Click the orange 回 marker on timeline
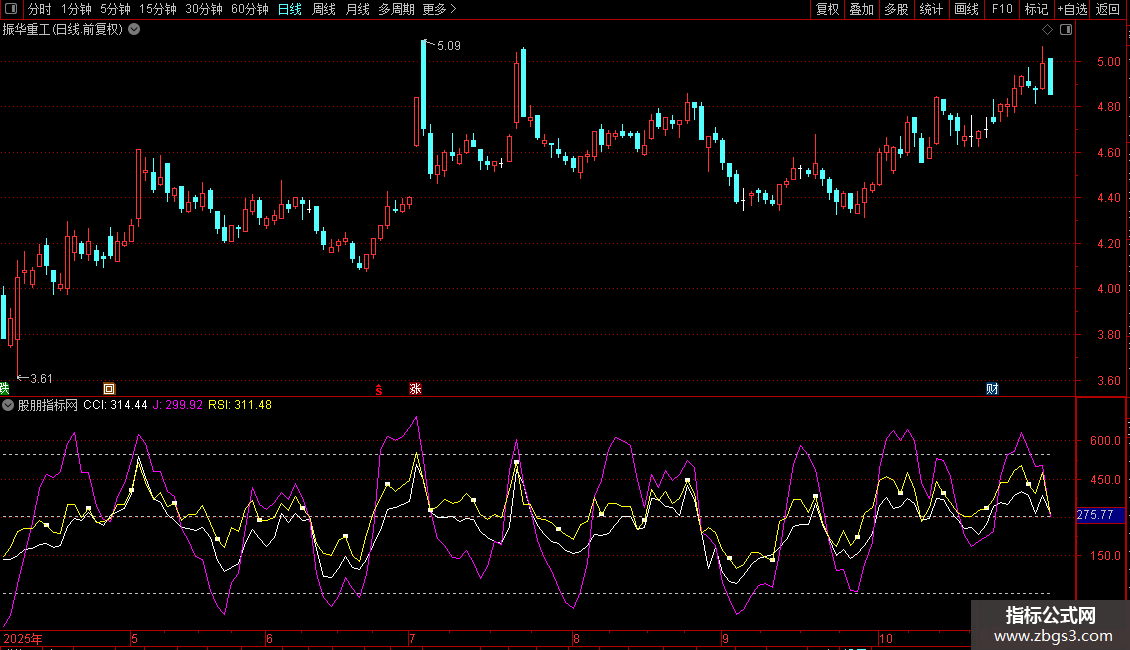Image resolution: width=1130 pixels, height=650 pixels. [109, 389]
